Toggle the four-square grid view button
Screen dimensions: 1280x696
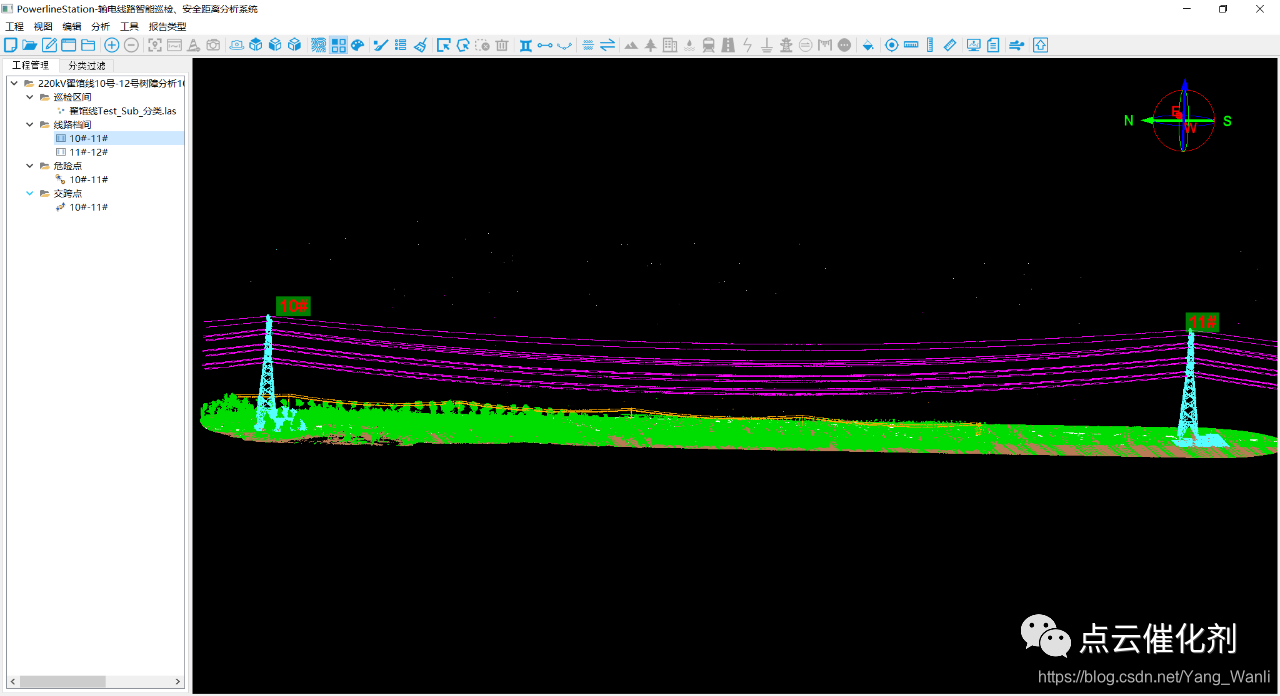click(x=339, y=45)
